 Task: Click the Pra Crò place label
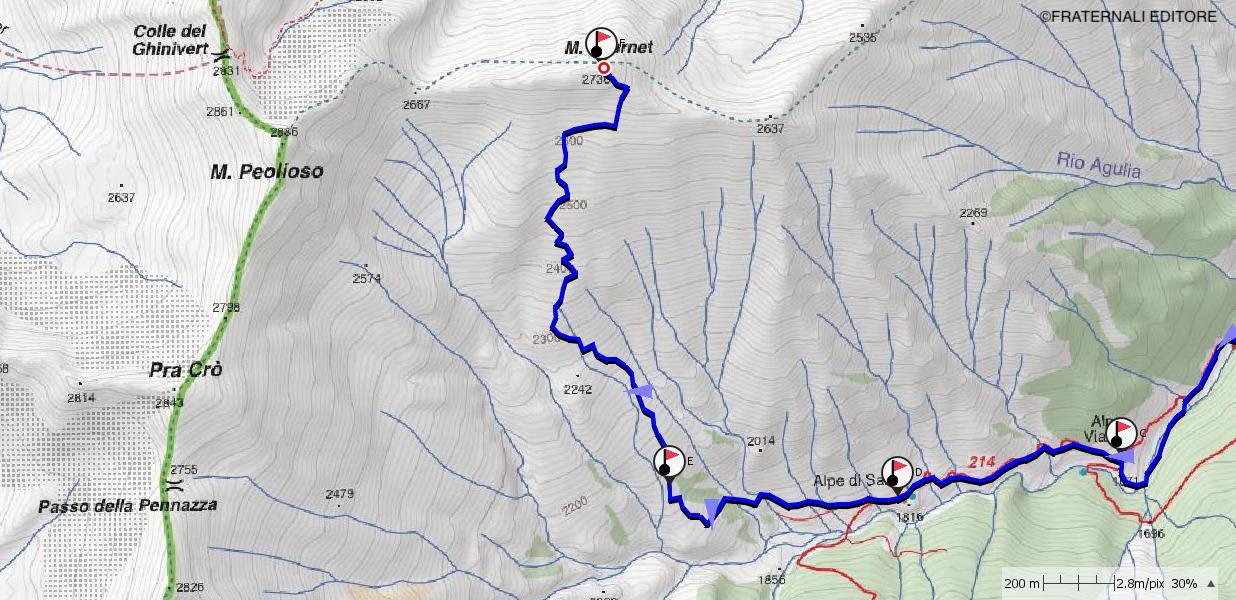185,370
